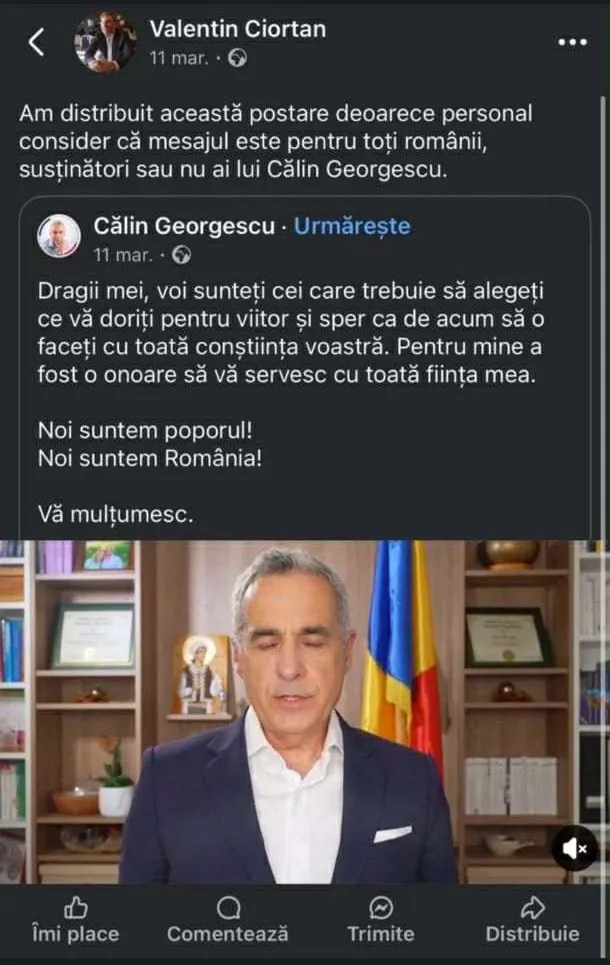
Task: Like the post with thumbs-up icon
Action: click(x=76, y=907)
